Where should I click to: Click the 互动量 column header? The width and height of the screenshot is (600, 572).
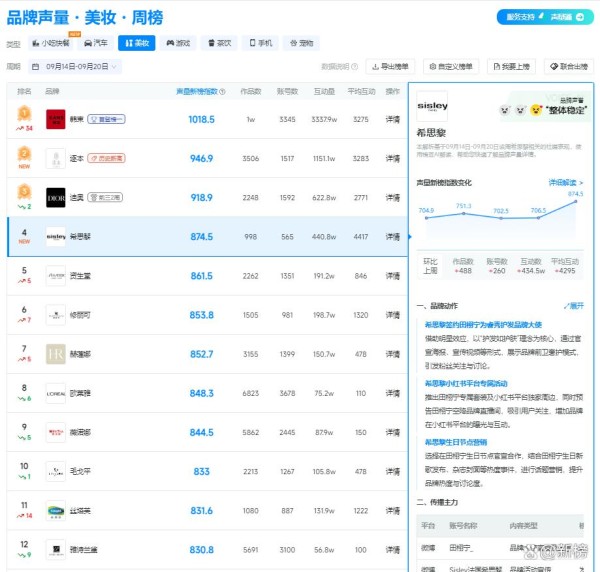(324, 91)
